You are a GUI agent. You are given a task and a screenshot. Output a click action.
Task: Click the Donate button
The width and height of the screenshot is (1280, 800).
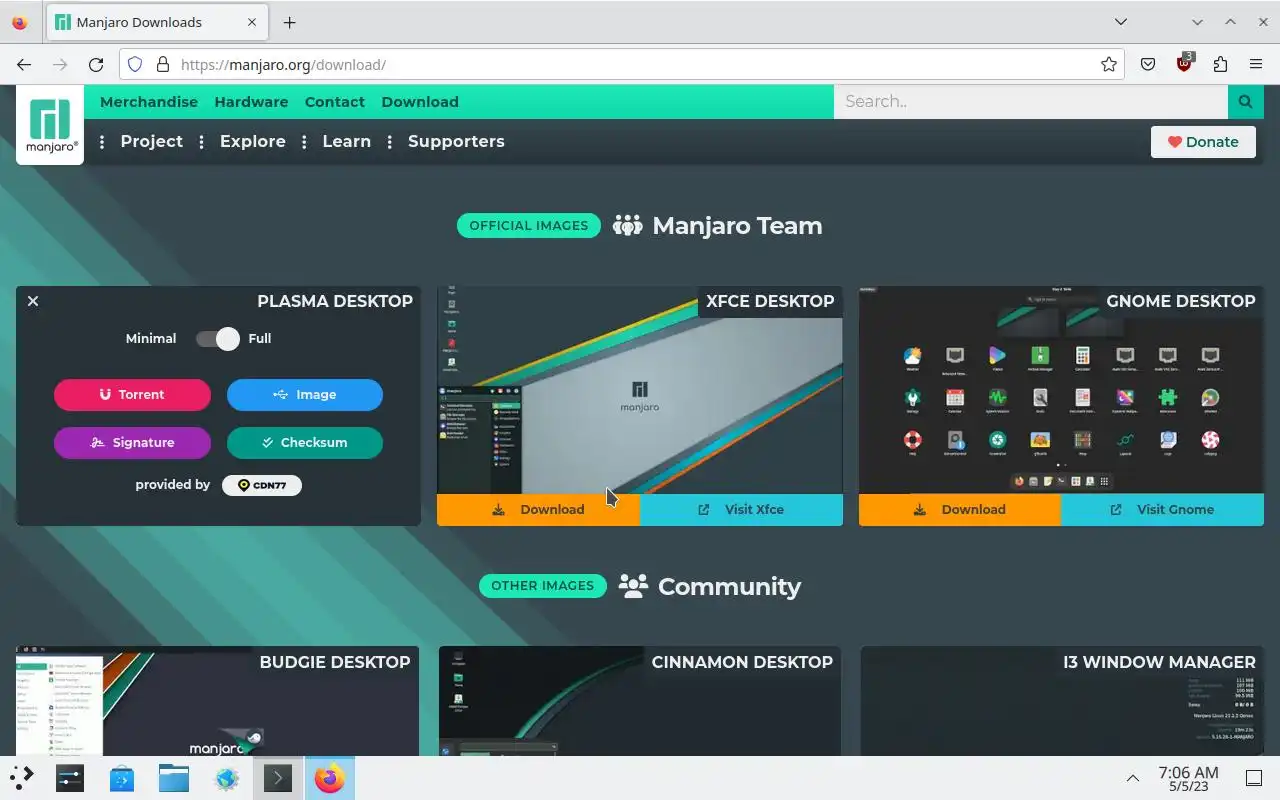click(x=1203, y=142)
